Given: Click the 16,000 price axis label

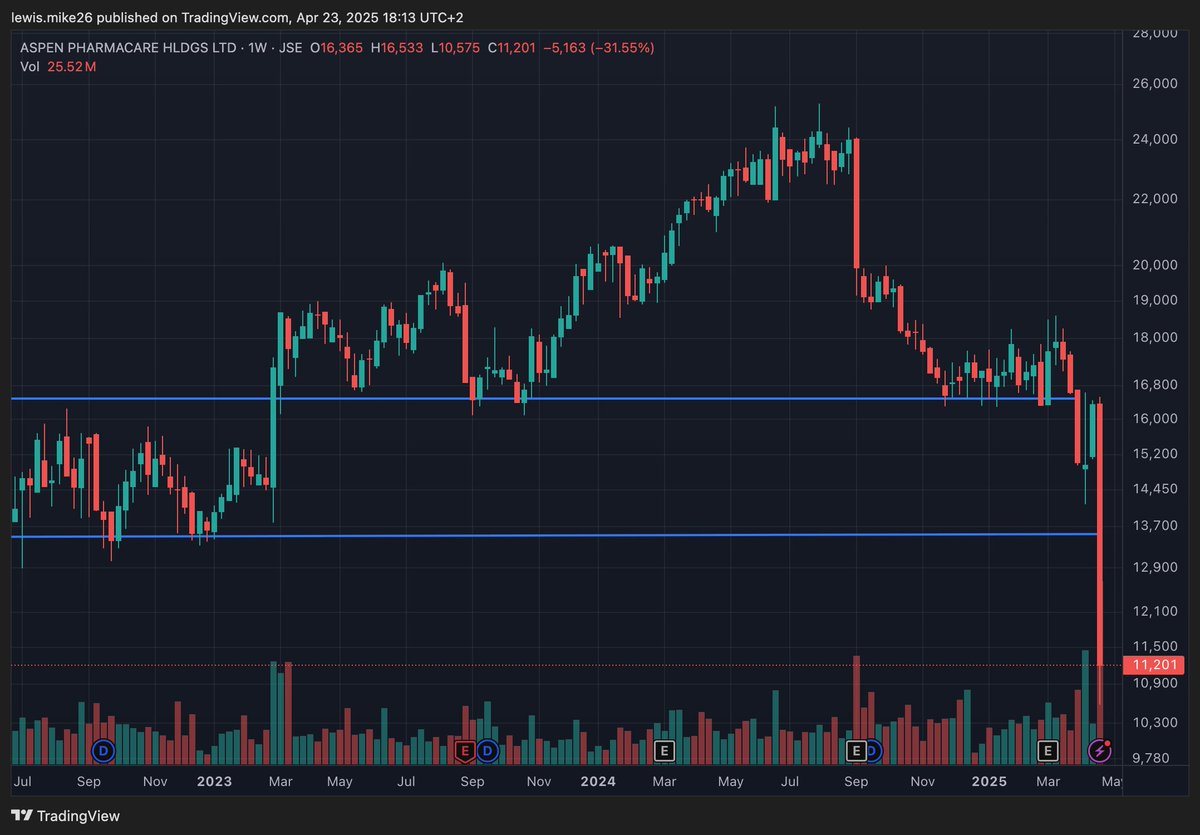Looking at the screenshot, I should [1154, 419].
